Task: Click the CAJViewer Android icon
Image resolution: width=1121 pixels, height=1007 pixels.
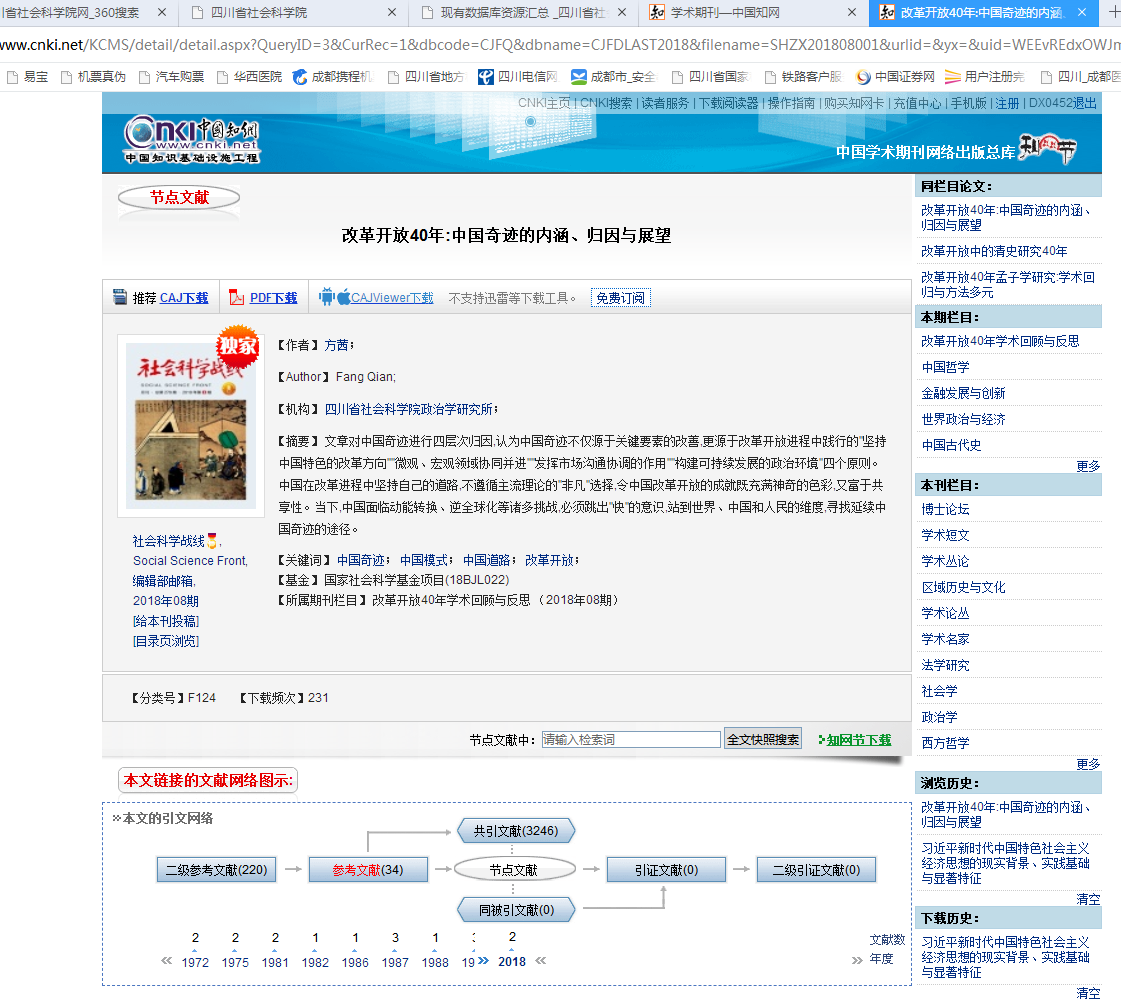Action: (x=326, y=297)
